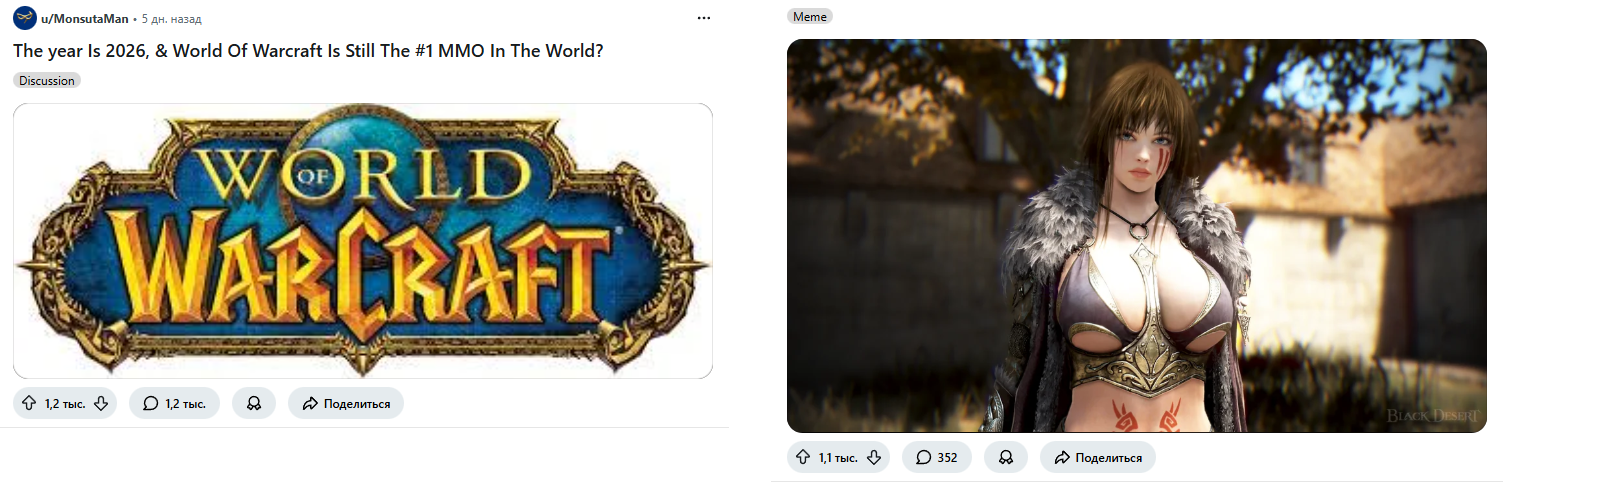Image resolution: width=1598 pixels, height=490 pixels.
Task: Click the '5 дн. назад' timestamp
Action: coord(172,19)
